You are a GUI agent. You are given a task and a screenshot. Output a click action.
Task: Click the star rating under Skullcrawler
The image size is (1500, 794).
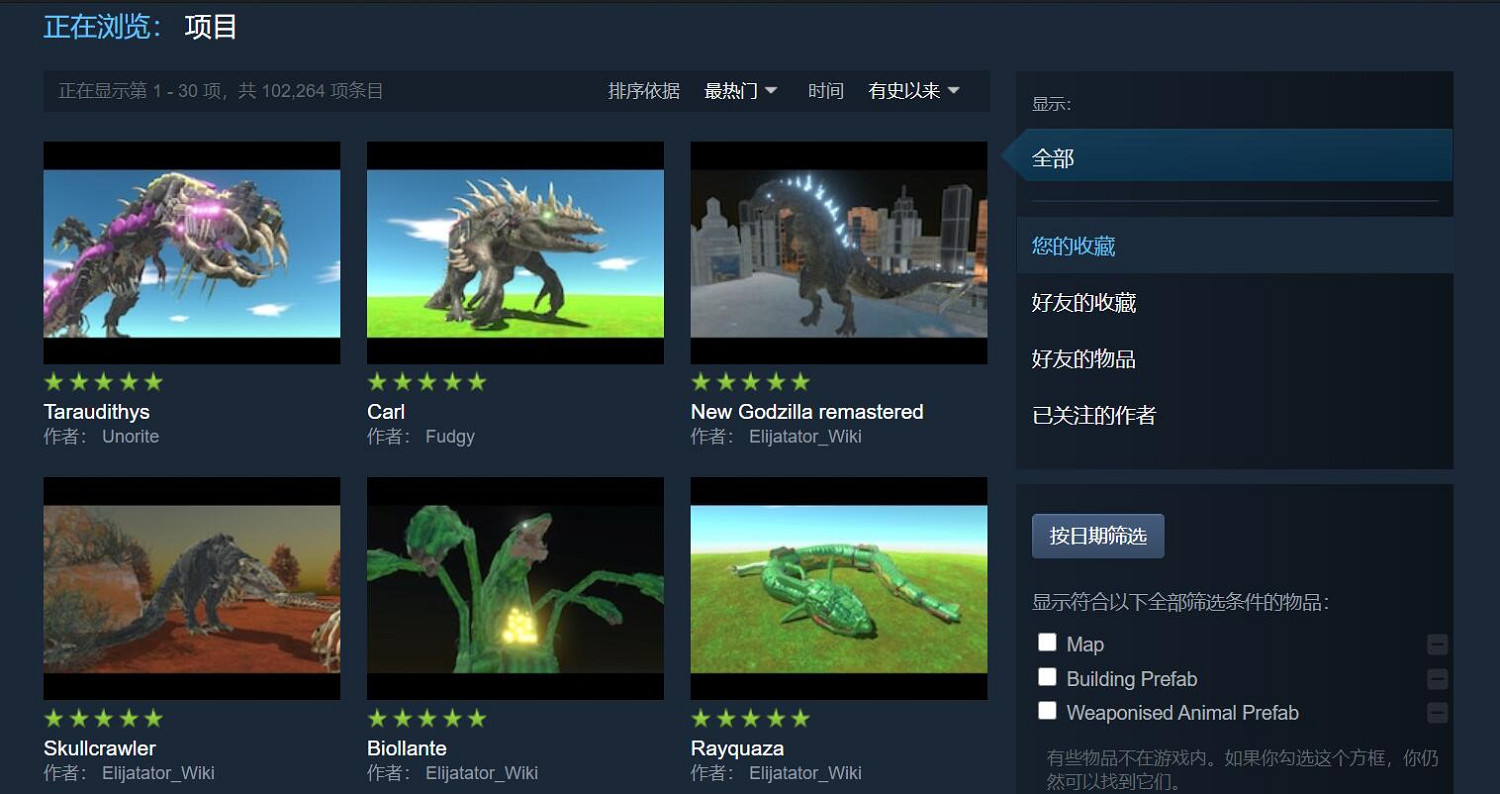pos(101,718)
